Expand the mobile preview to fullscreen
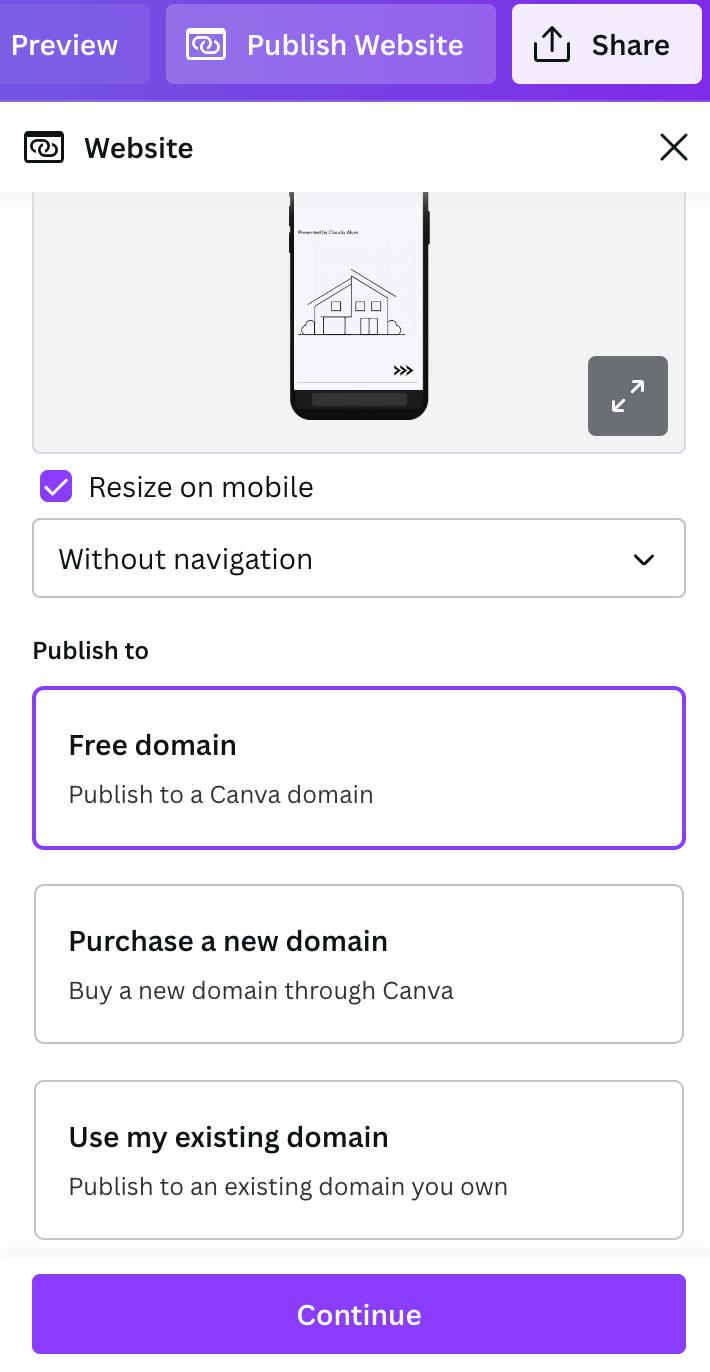 (627, 396)
